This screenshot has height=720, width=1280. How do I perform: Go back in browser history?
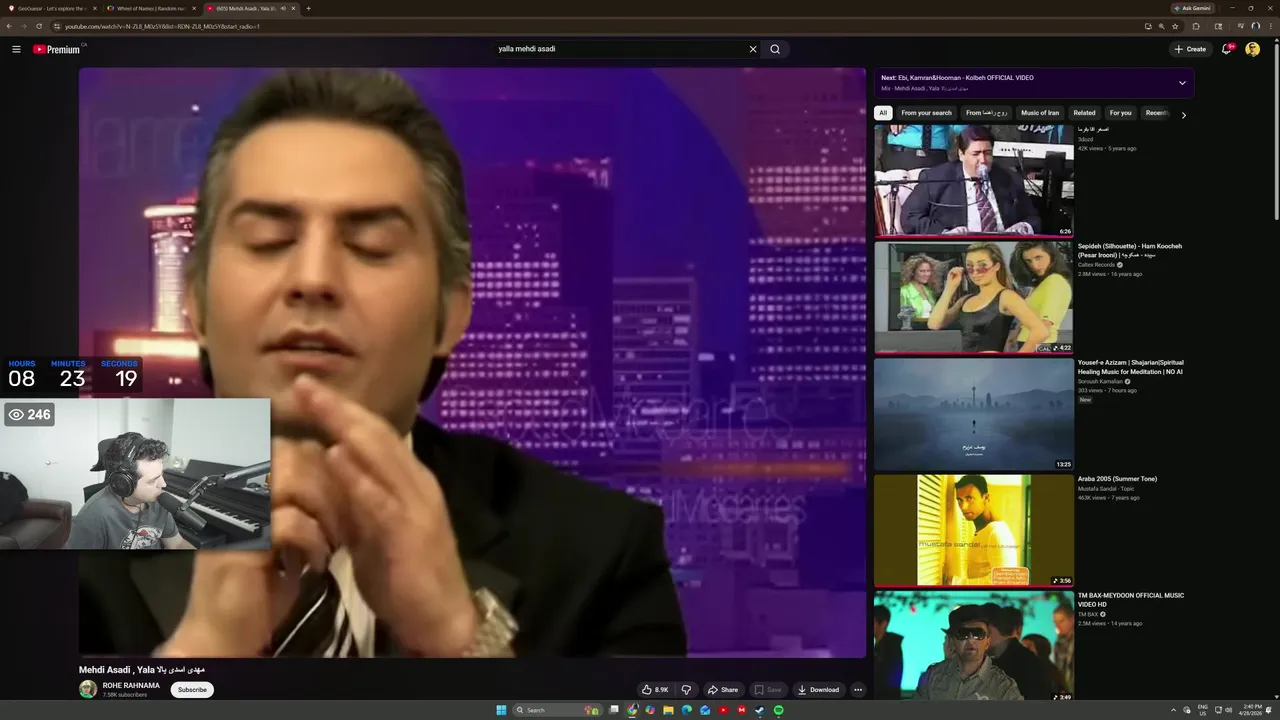point(9,26)
